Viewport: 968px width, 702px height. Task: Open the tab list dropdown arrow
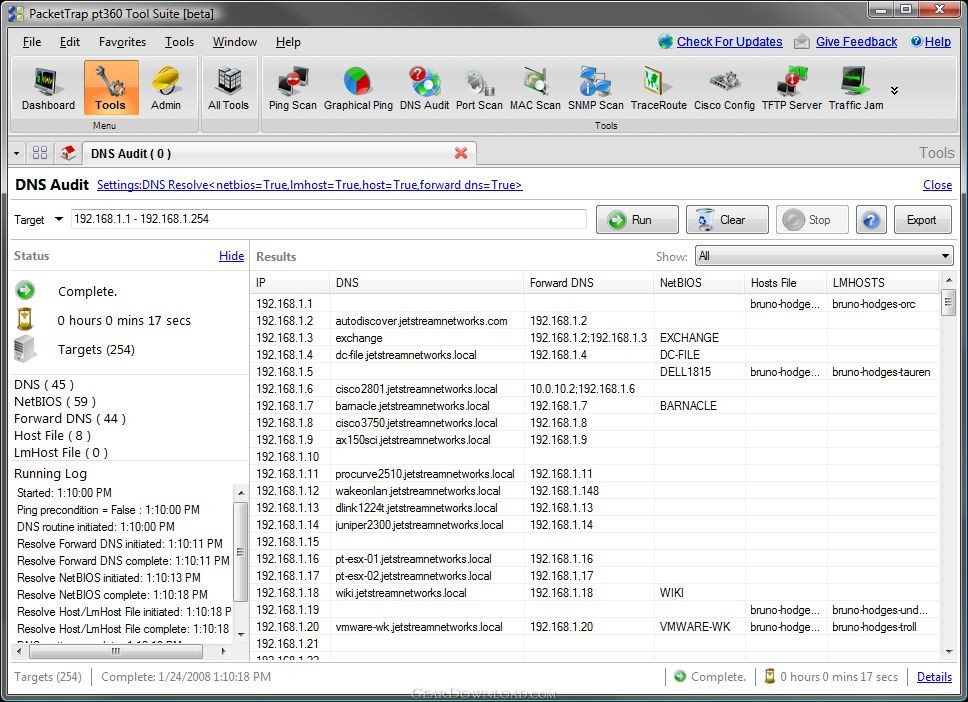pyautogui.click(x=17, y=153)
